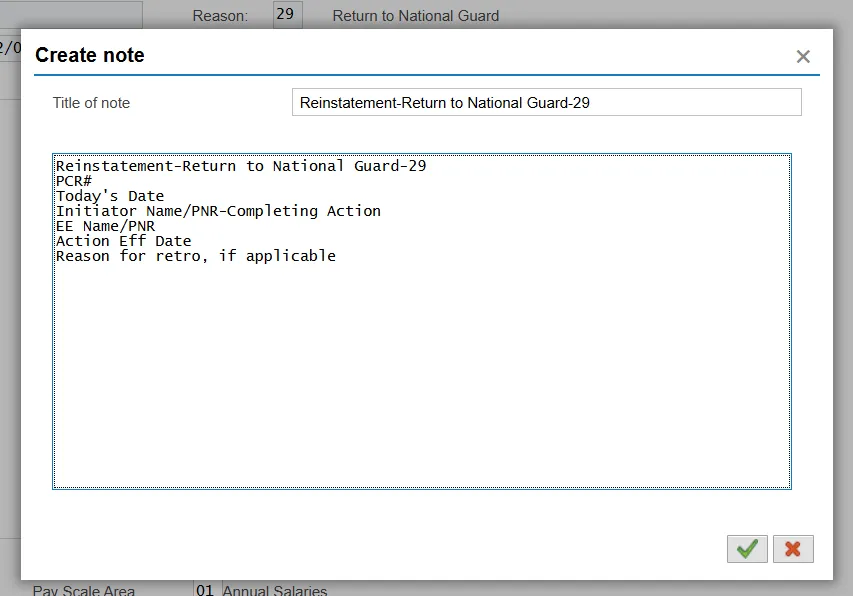Click the Title of note label

[x=91, y=103]
